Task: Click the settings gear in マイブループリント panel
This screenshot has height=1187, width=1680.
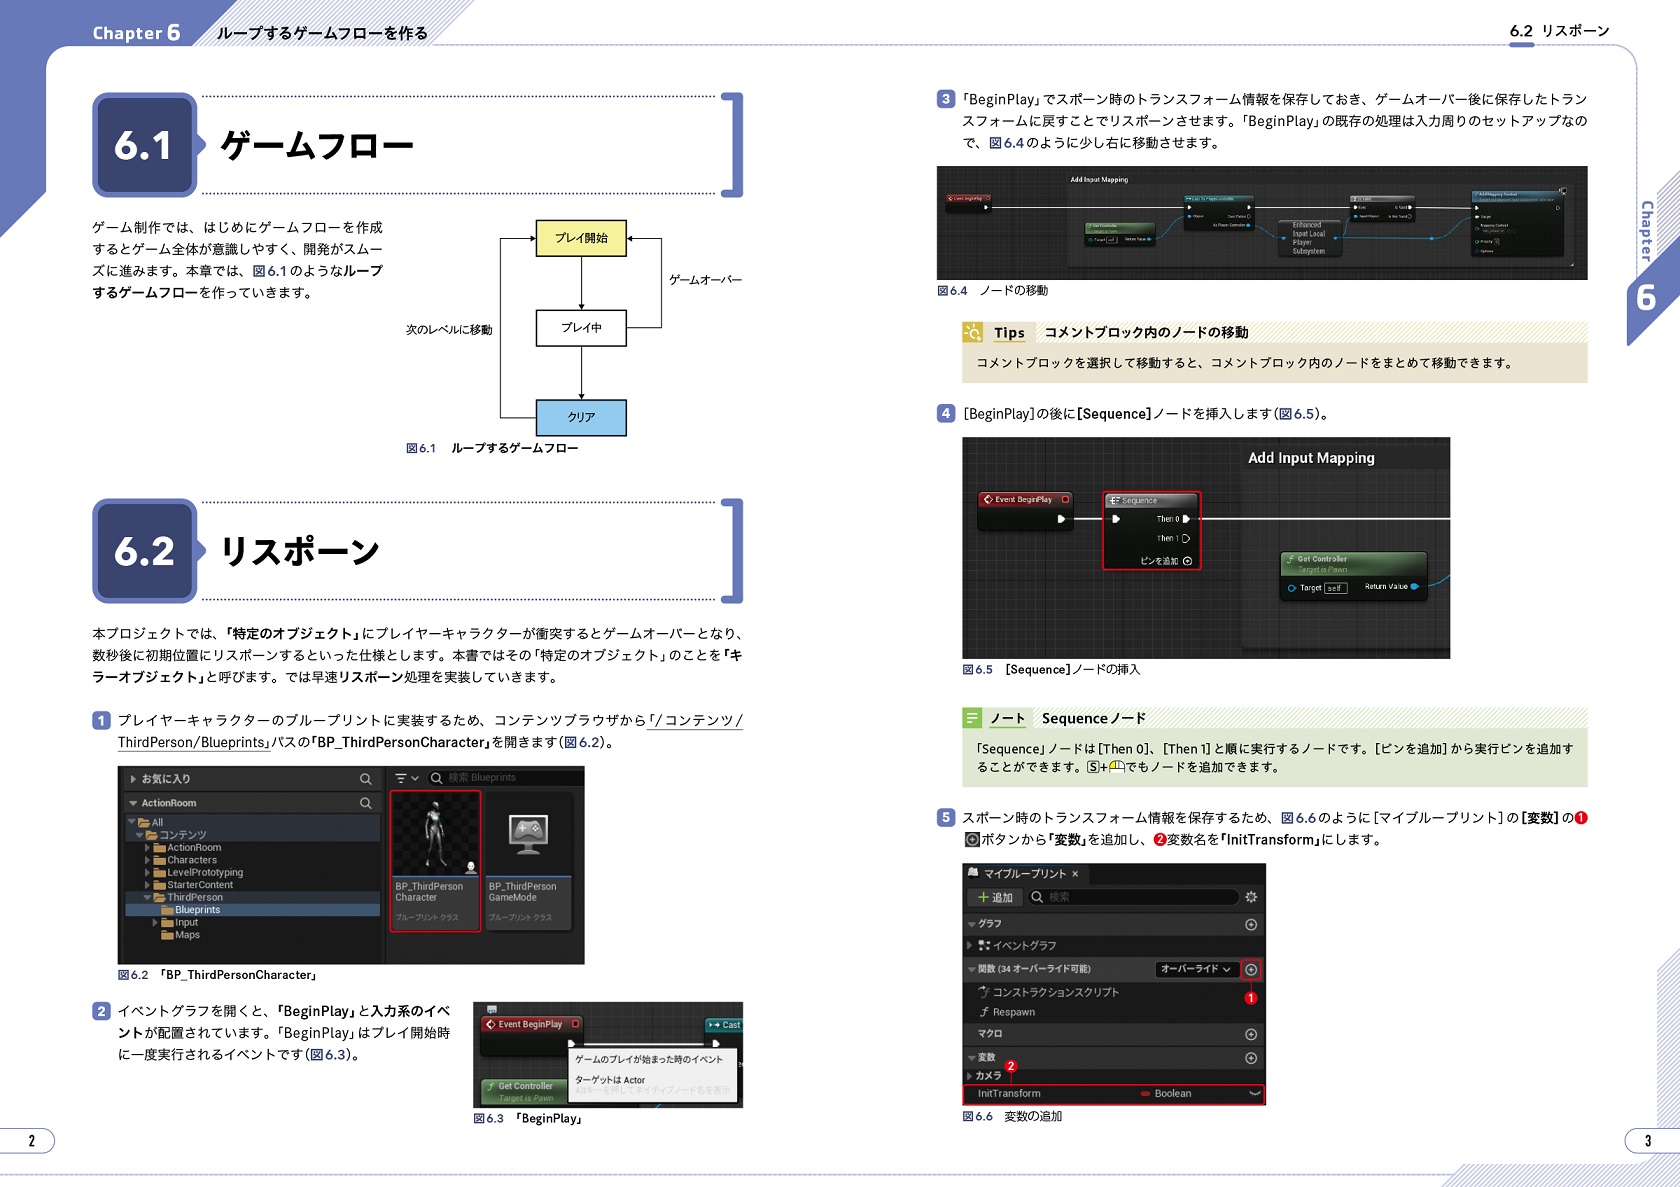Action: pyautogui.click(x=1250, y=897)
